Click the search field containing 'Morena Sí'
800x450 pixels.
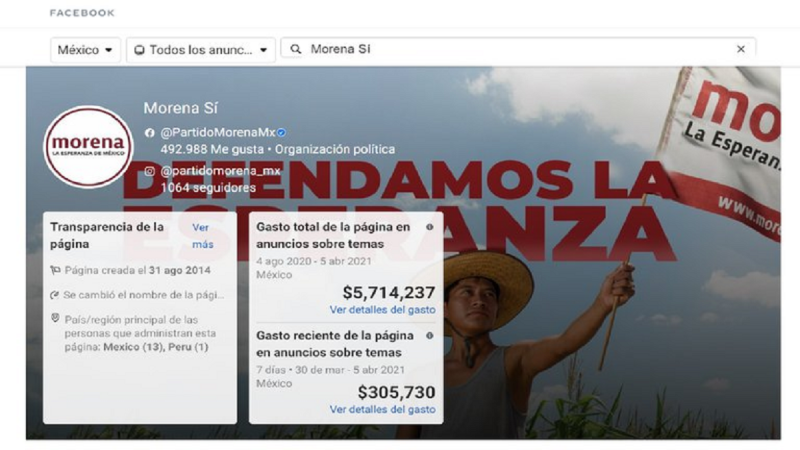click(518, 49)
